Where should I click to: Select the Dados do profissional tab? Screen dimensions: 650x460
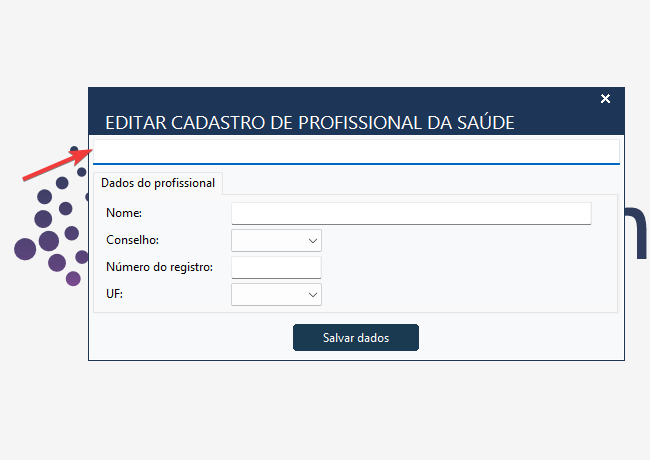(158, 183)
